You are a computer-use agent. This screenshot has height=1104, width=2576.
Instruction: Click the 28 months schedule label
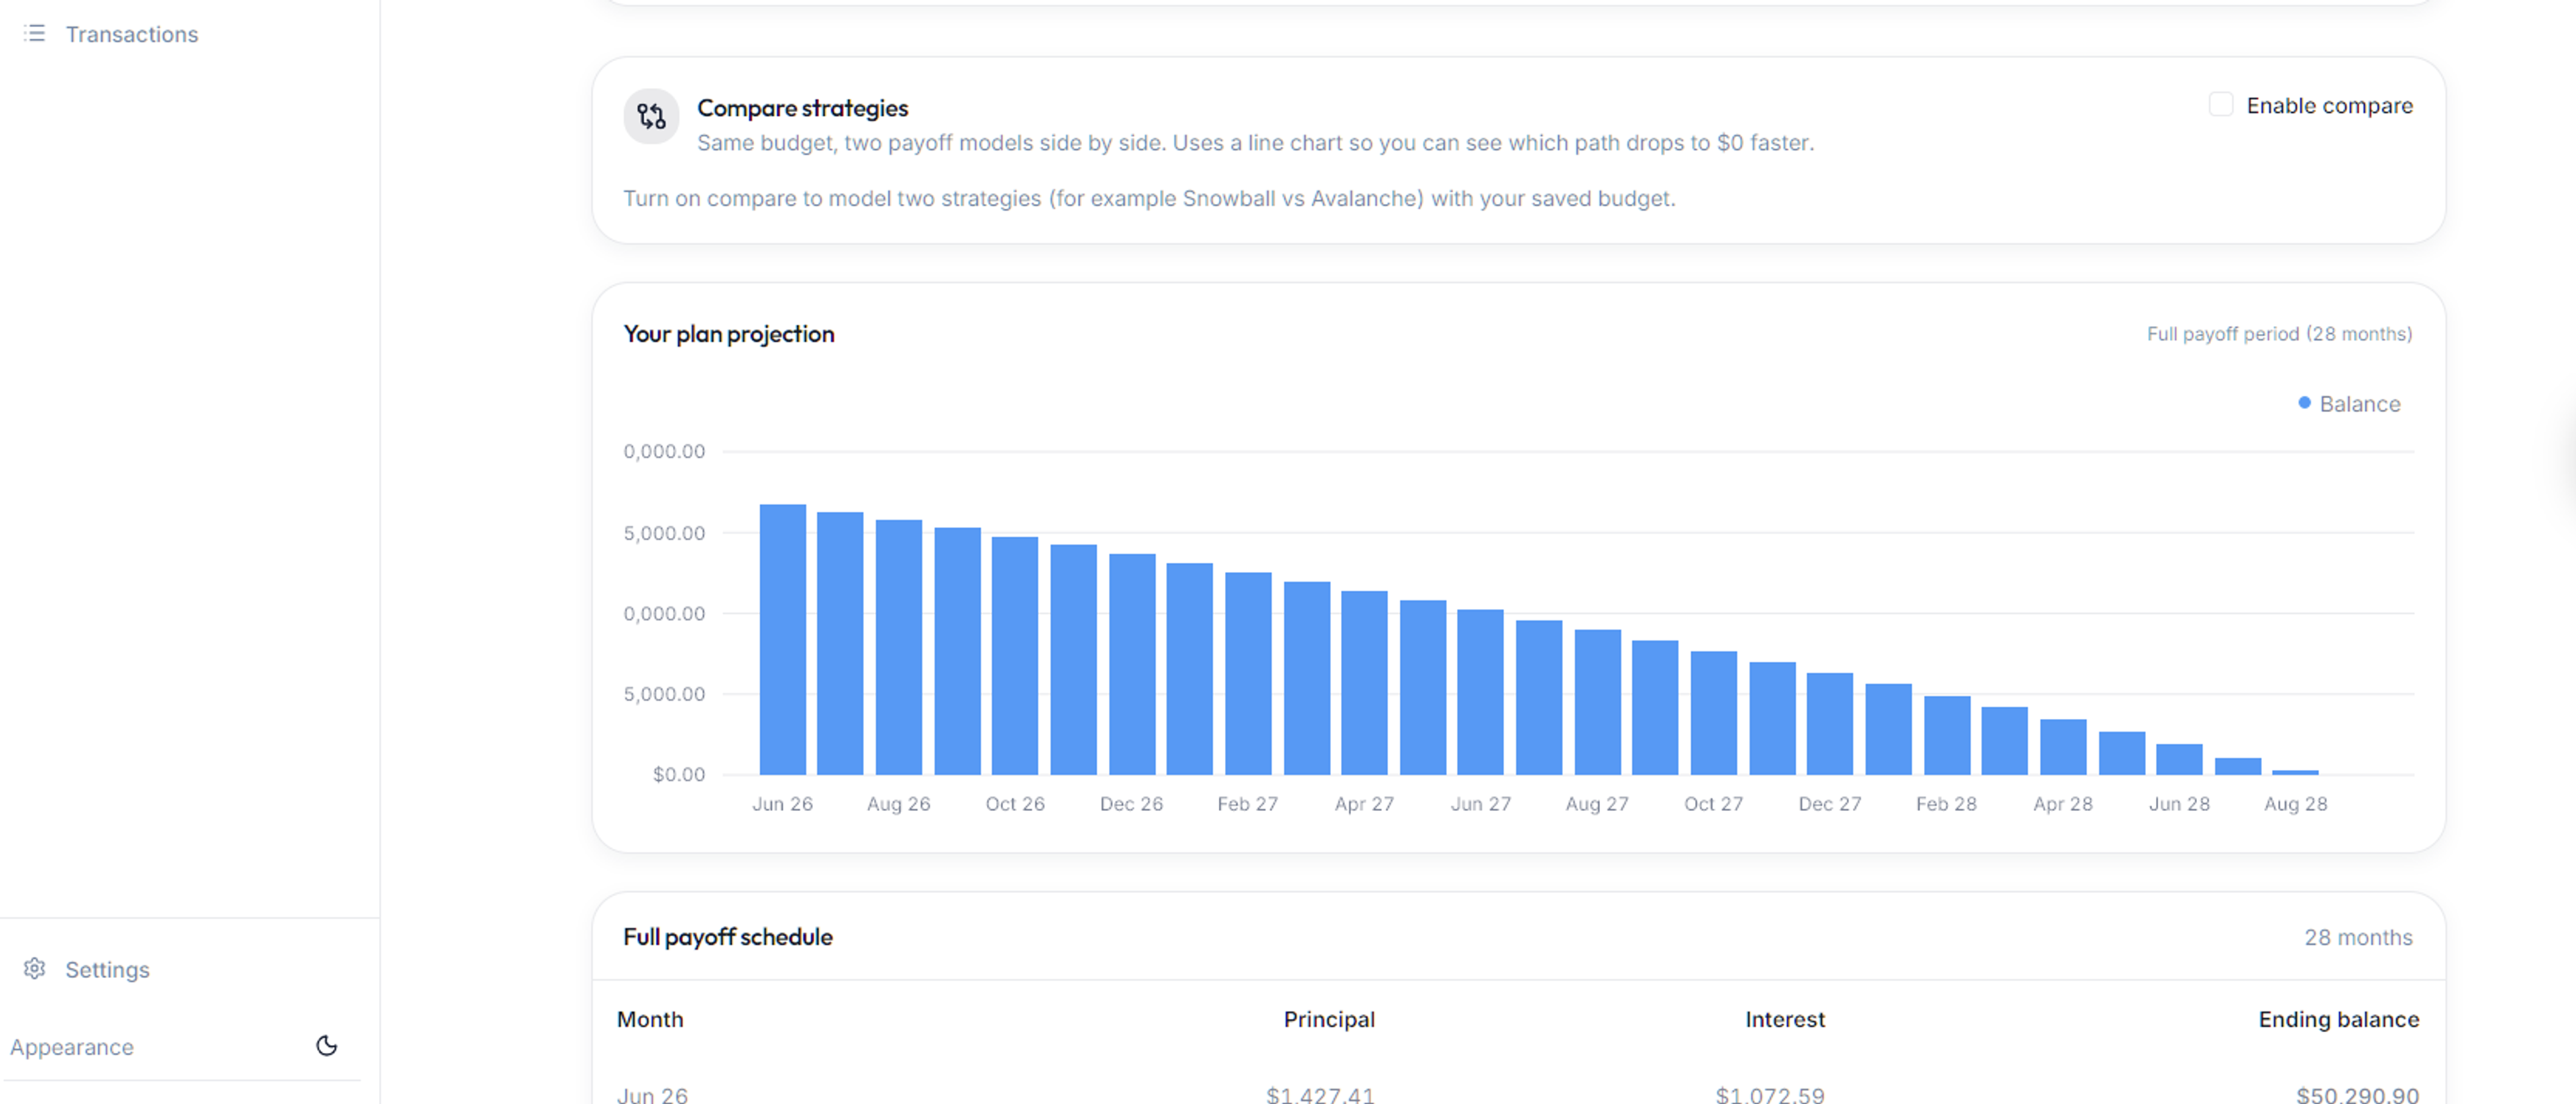tap(2358, 937)
